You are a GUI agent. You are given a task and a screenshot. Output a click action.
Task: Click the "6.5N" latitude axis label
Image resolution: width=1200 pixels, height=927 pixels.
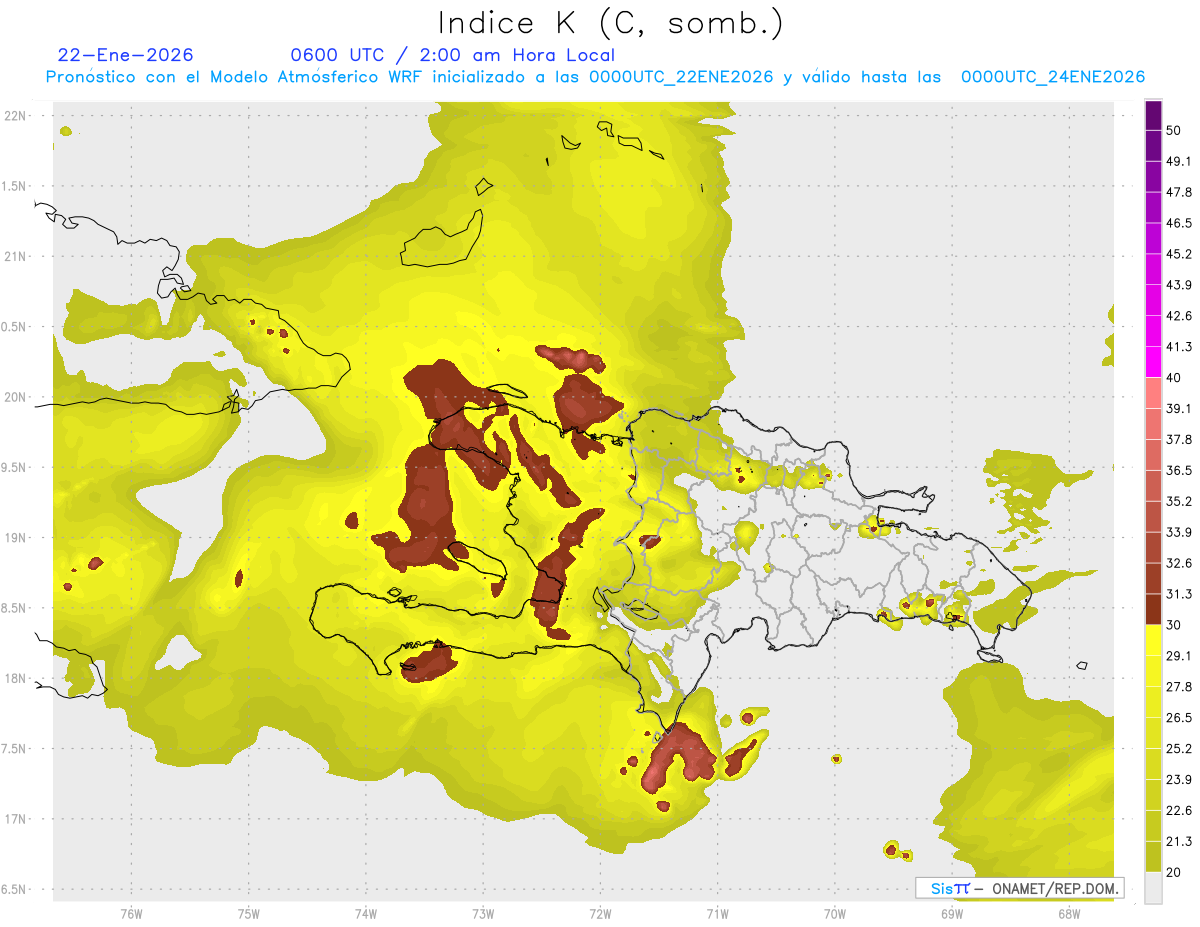pyautogui.click(x=14, y=890)
